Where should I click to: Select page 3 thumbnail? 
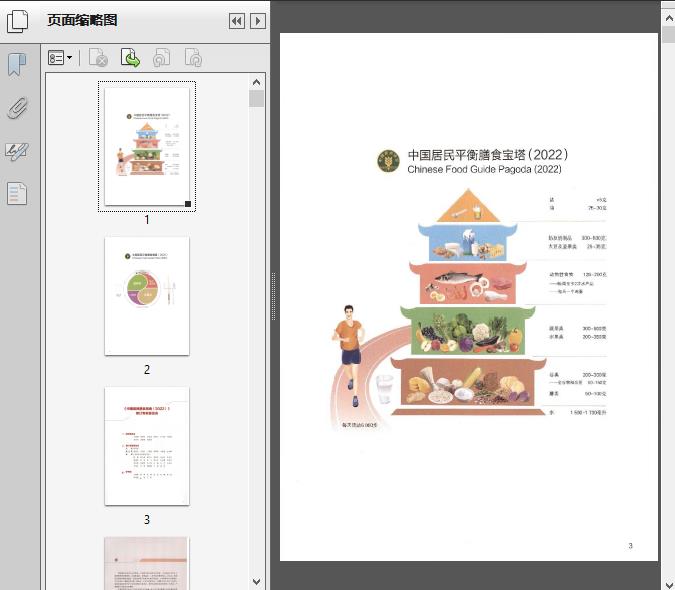pos(147,446)
